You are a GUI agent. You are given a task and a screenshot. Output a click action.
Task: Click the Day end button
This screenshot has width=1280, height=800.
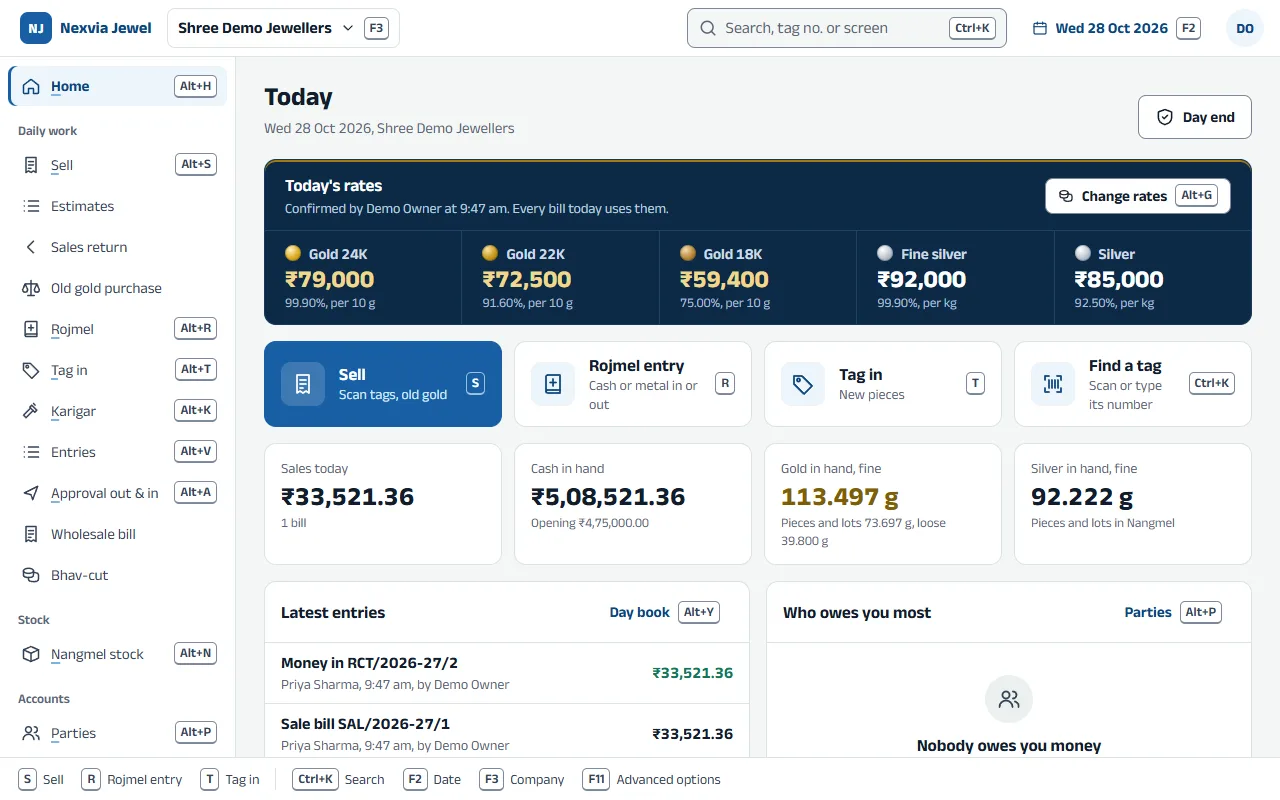coord(1195,117)
